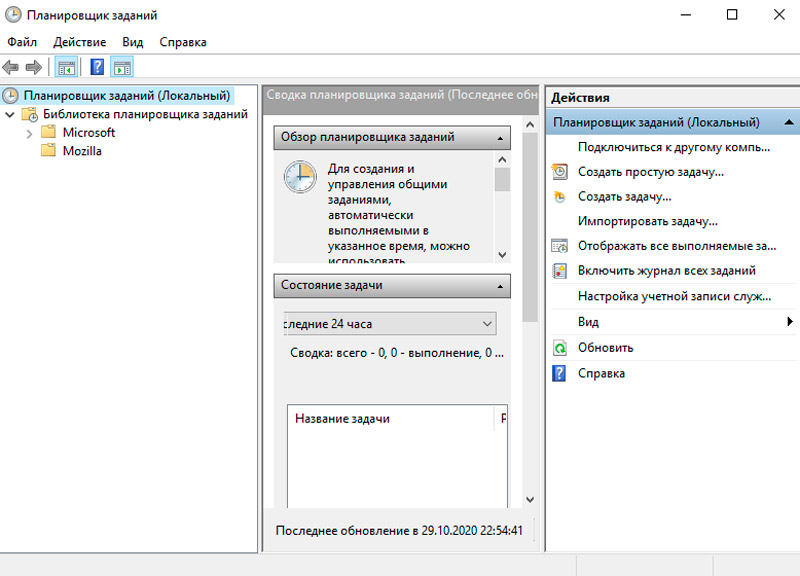Click scroll down arrow of center pane scrollbar
The width and height of the screenshot is (800, 576).
[x=530, y=499]
